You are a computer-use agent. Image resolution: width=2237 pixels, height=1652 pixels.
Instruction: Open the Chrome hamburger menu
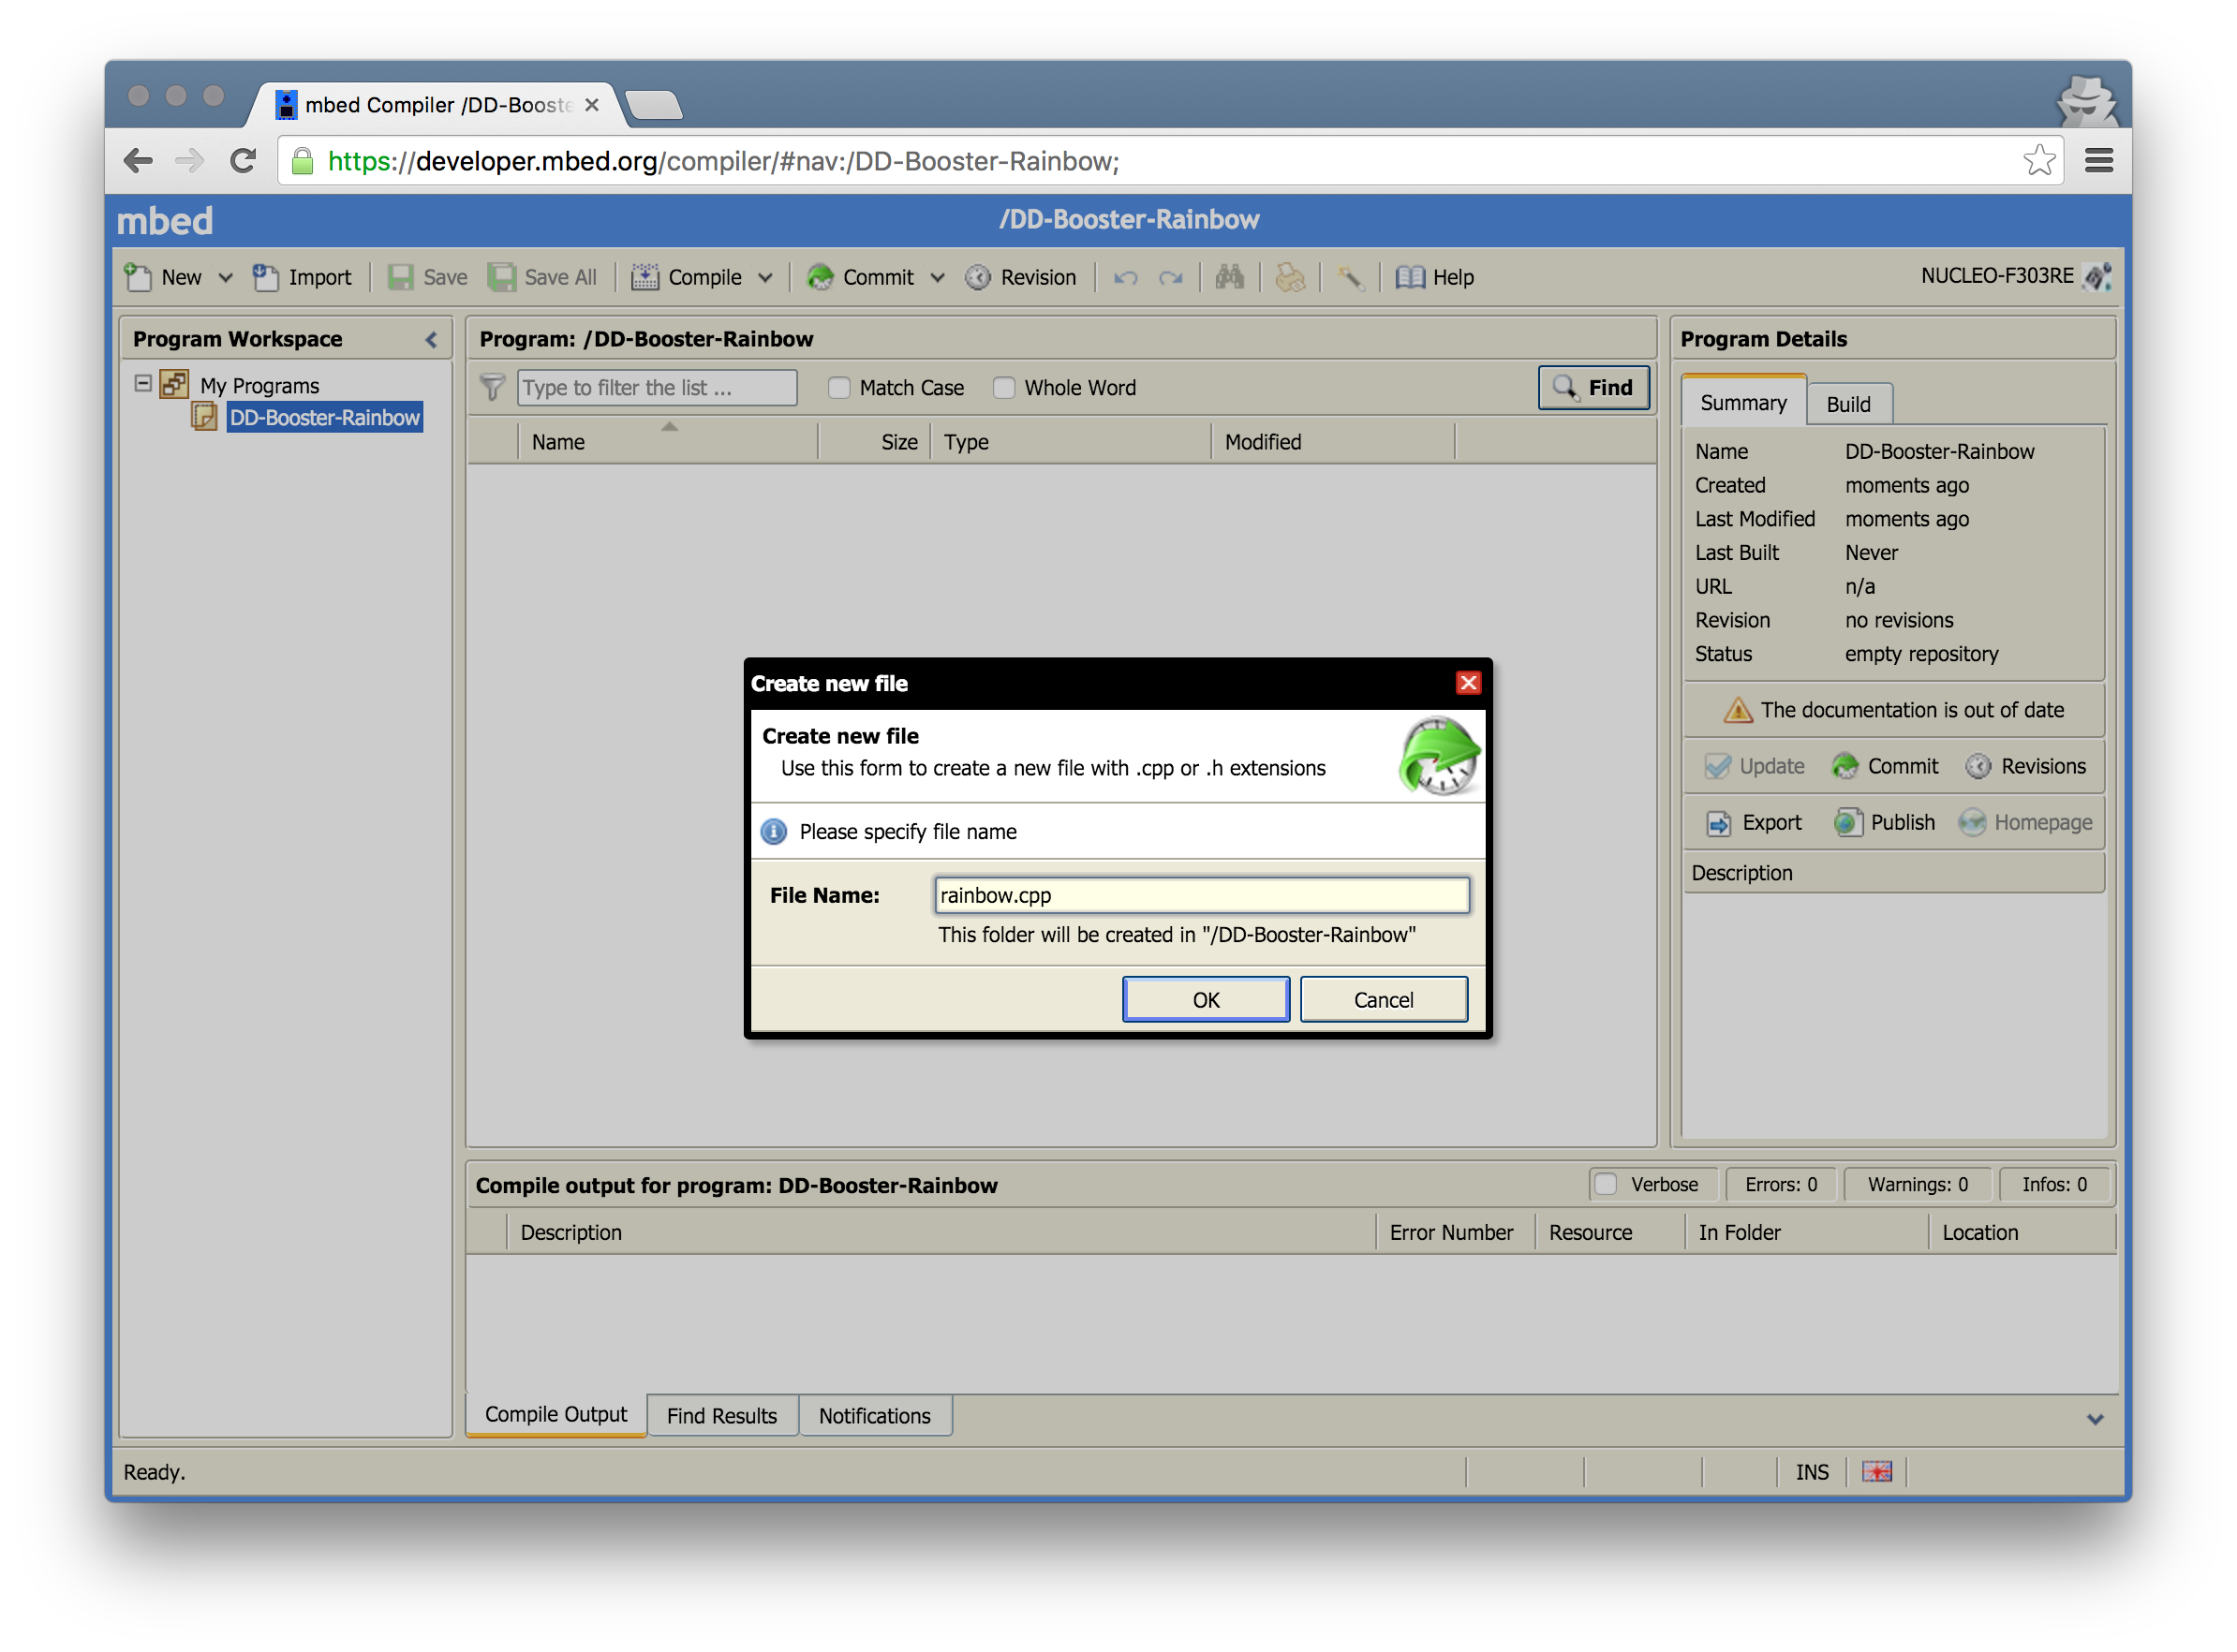click(2098, 160)
